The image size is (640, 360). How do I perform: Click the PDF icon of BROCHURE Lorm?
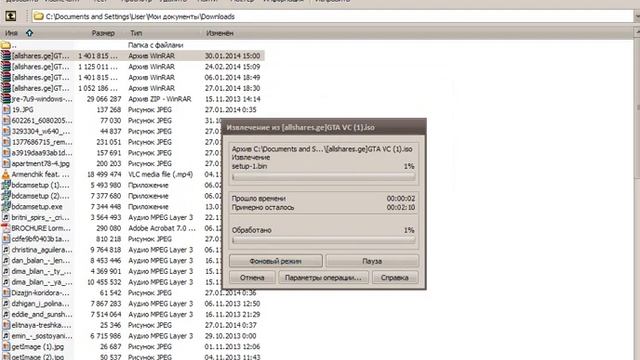(6, 228)
